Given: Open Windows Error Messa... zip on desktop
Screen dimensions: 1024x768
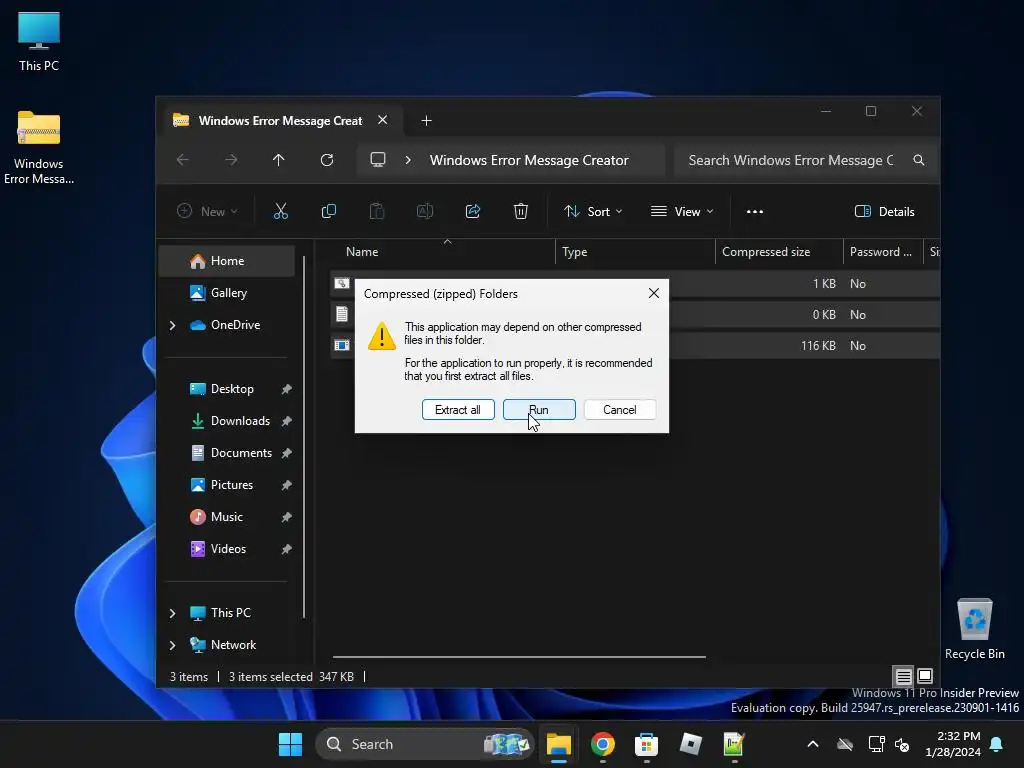Looking at the screenshot, I should (x=39, y=148).
